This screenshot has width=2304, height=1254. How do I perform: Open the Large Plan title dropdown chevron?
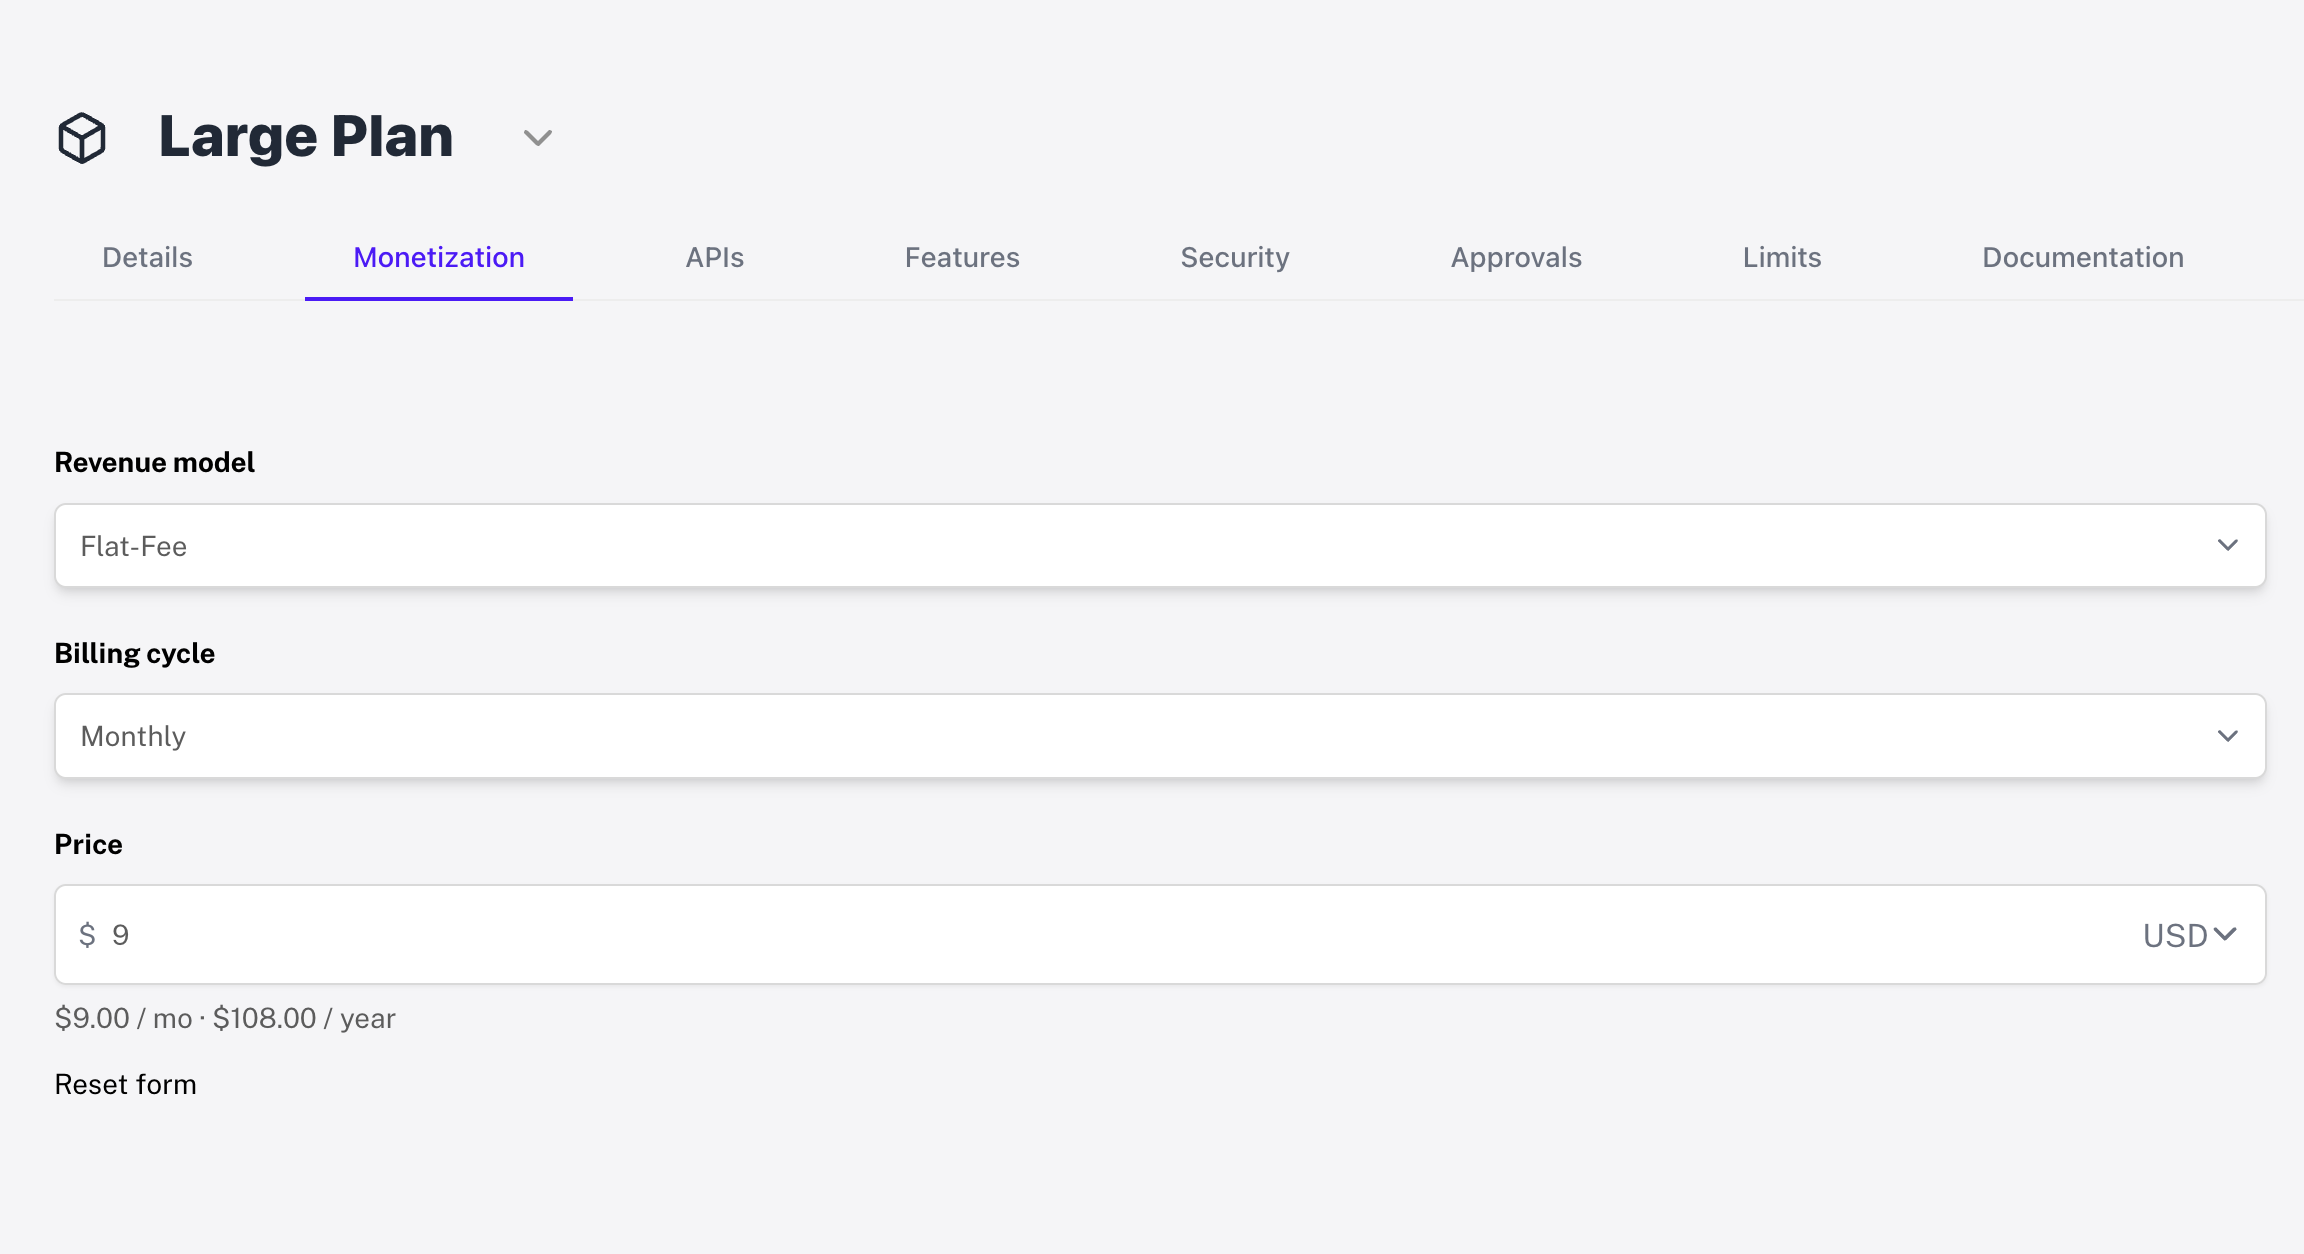tap(537, 139)
